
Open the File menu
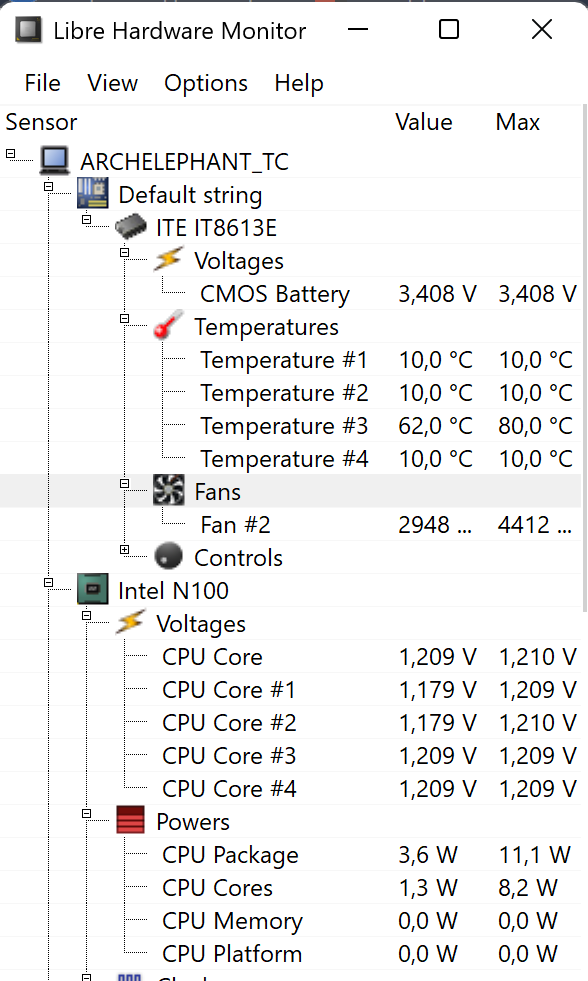[42, 83]
